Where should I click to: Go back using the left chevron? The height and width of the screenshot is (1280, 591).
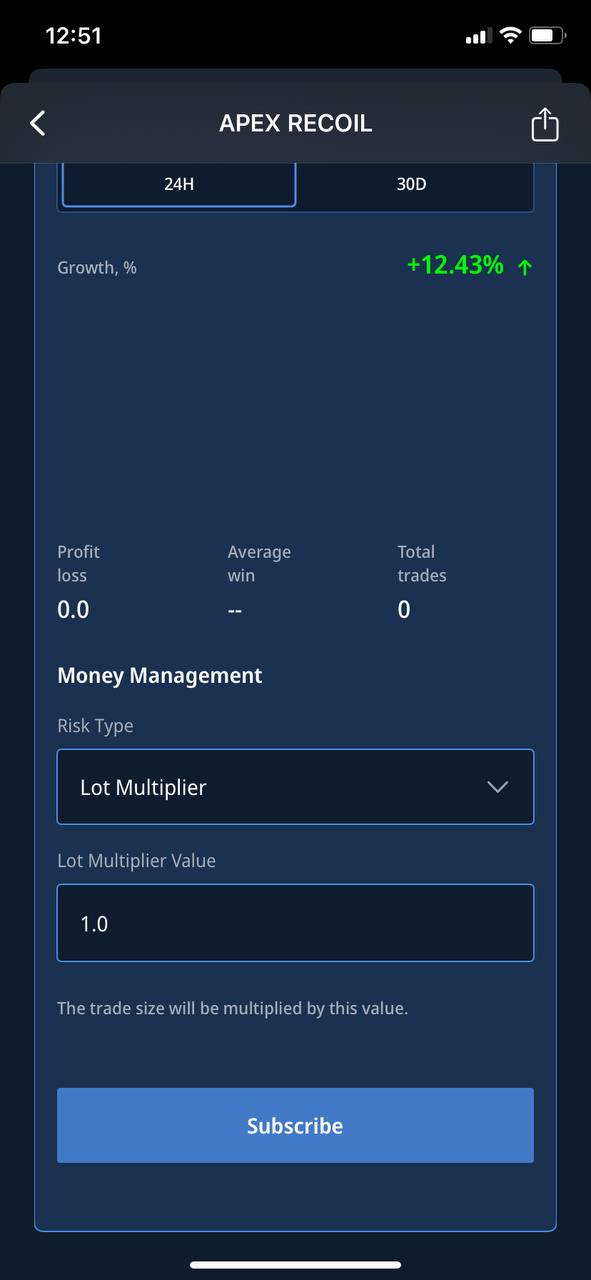click(x=38, y=123)
